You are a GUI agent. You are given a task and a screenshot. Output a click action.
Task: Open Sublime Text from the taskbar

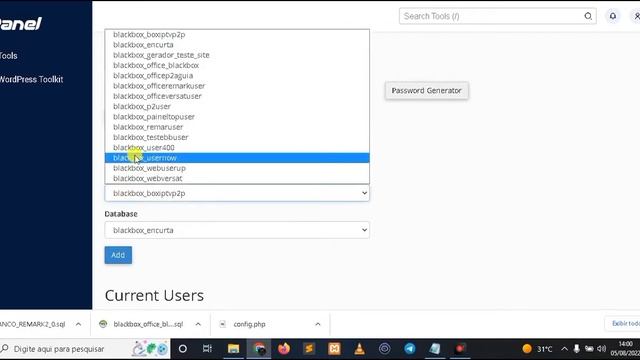(309, 349)
